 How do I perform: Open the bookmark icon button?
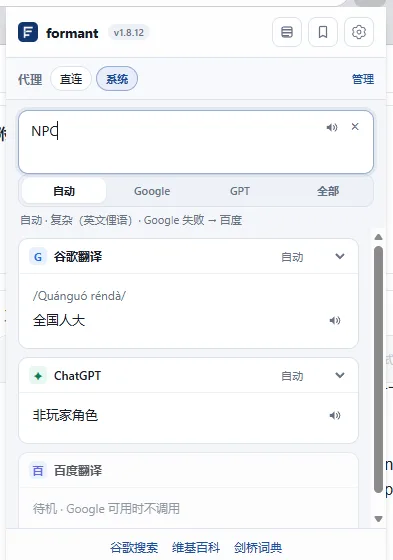click(323, 32)
